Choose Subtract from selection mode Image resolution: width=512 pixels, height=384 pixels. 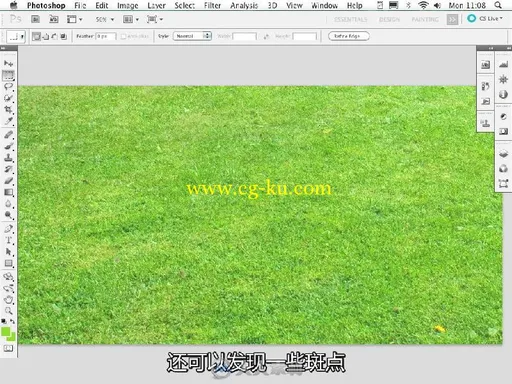(x=54, y=36)
